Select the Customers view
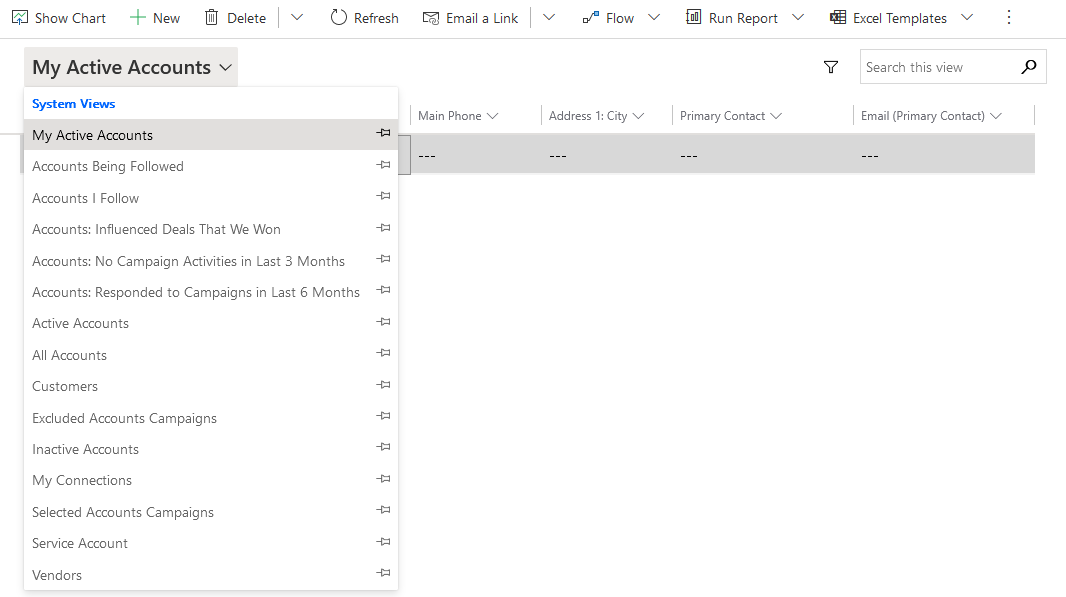The width and height of the screenshot is (1066, 597). [65, 385]
